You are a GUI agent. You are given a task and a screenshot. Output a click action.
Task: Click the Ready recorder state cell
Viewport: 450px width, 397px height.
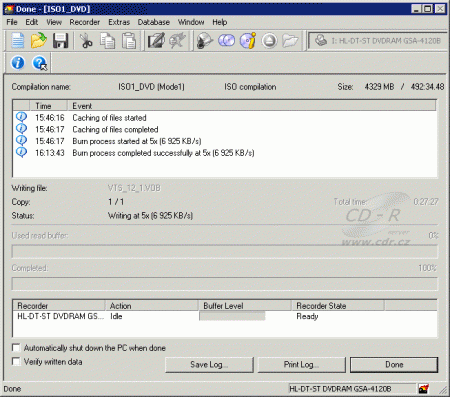click(307, 316)
